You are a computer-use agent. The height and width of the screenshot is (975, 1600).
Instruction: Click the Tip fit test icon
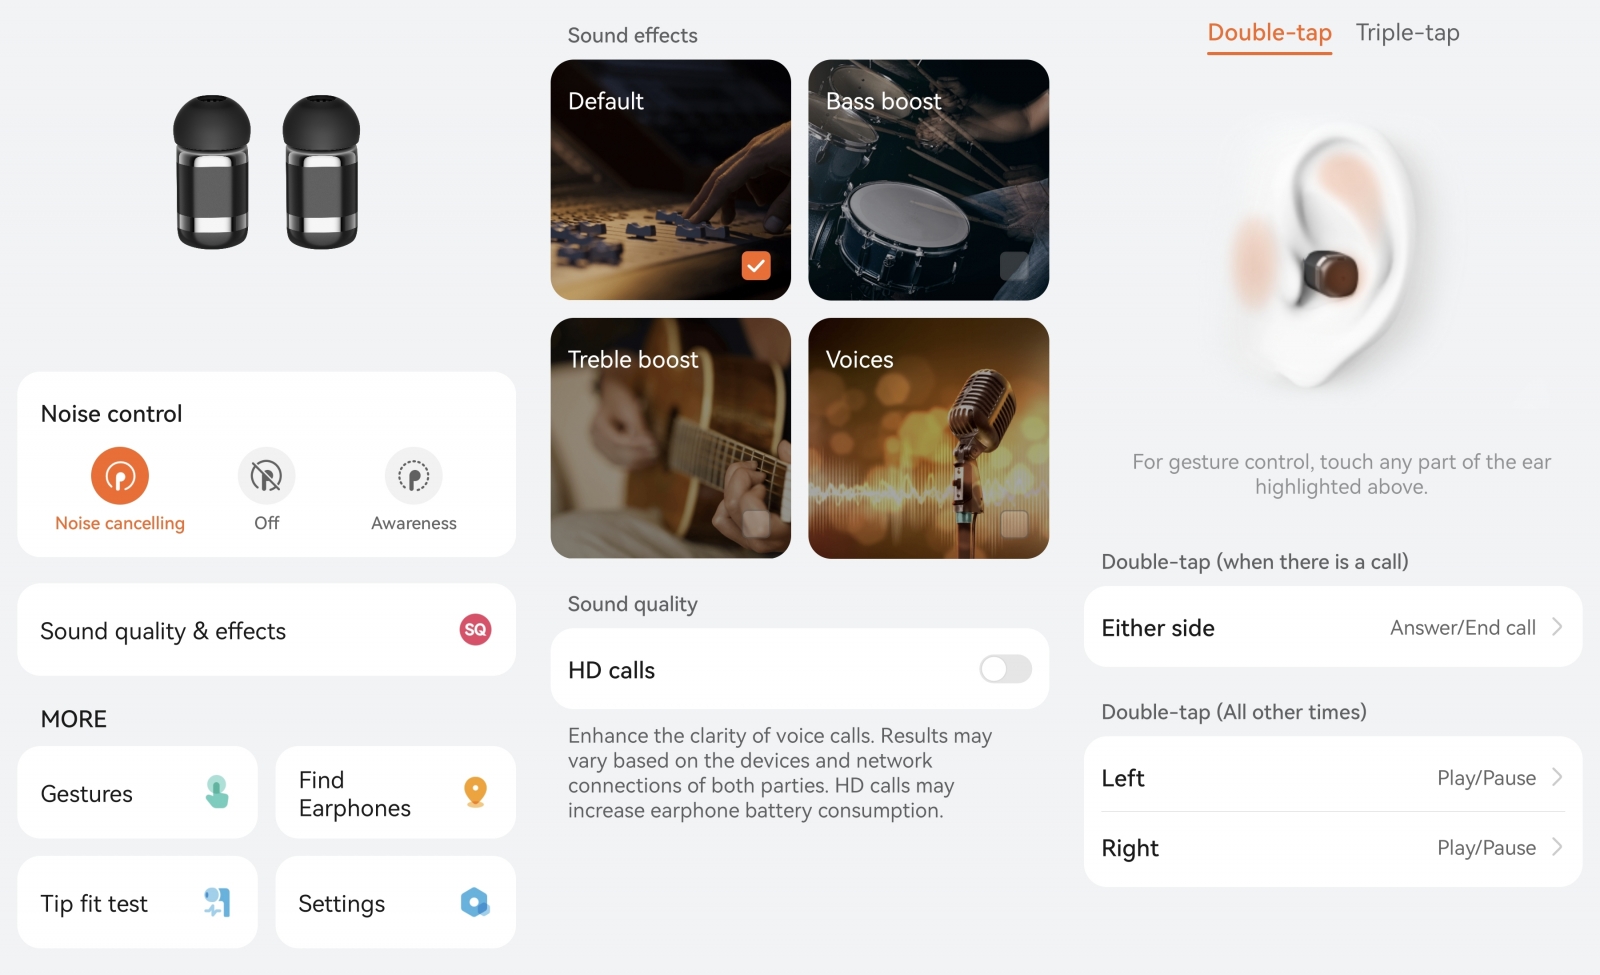(217, 902)
